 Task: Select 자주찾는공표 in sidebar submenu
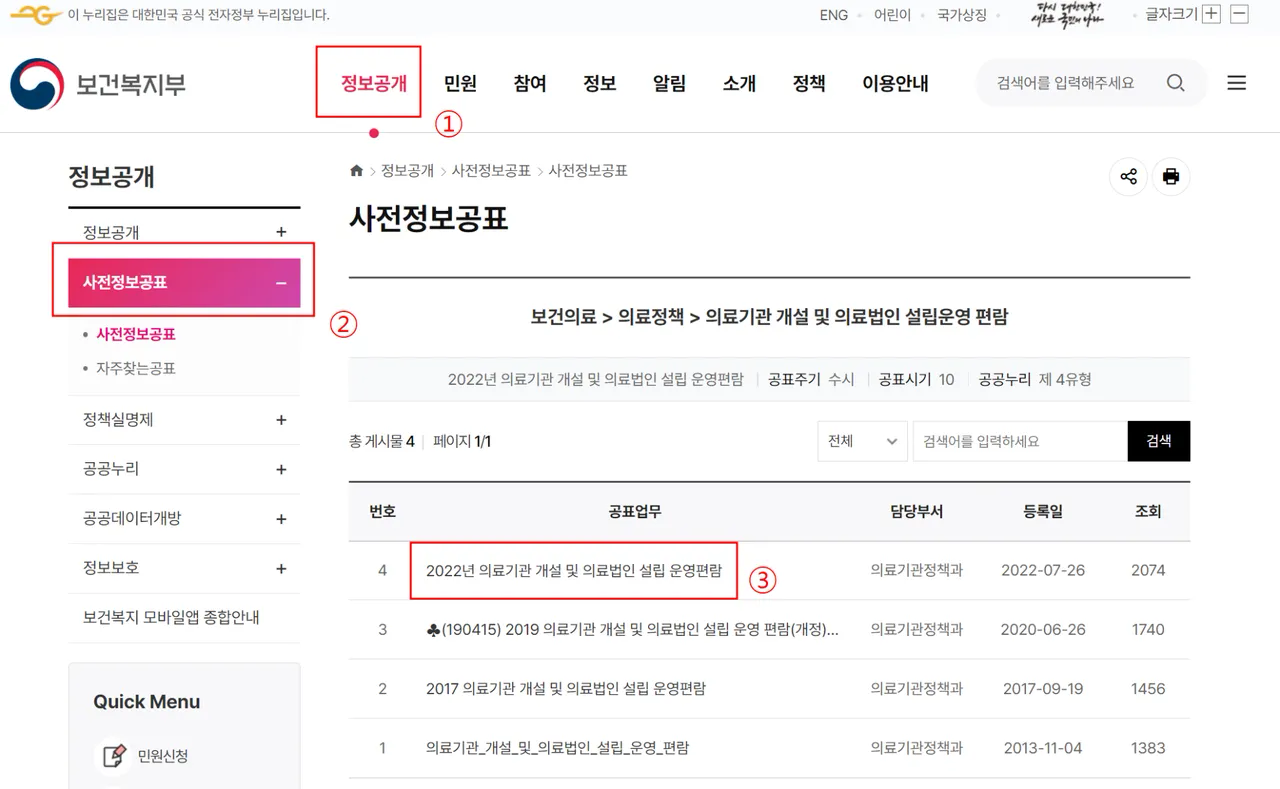coord(136,368)
